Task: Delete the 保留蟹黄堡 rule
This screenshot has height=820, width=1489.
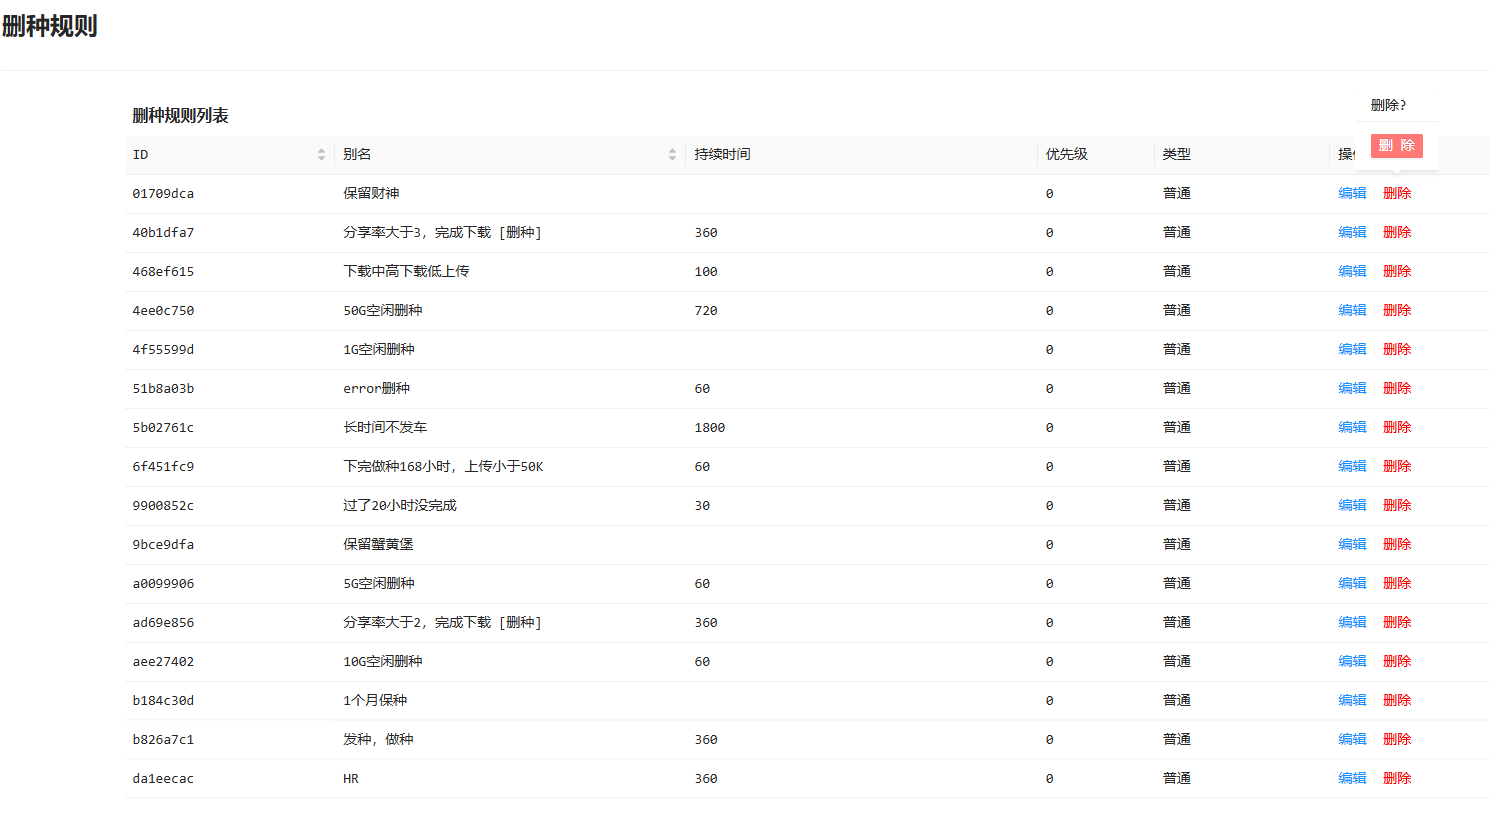Action: tap(1396, 545)
